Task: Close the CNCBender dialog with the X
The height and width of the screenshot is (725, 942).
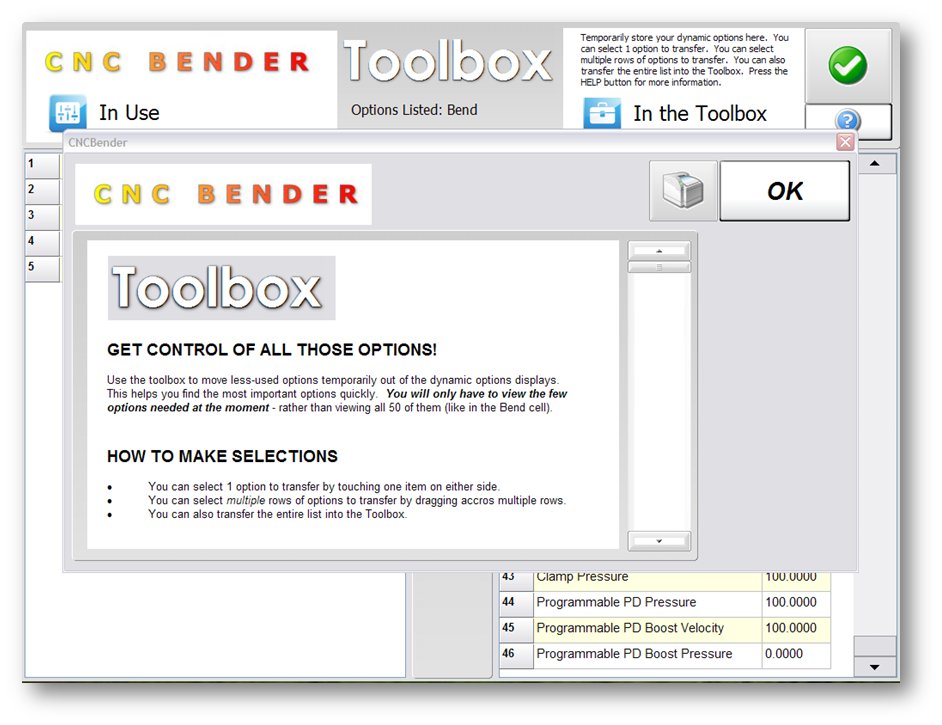Action: [845, 143]
